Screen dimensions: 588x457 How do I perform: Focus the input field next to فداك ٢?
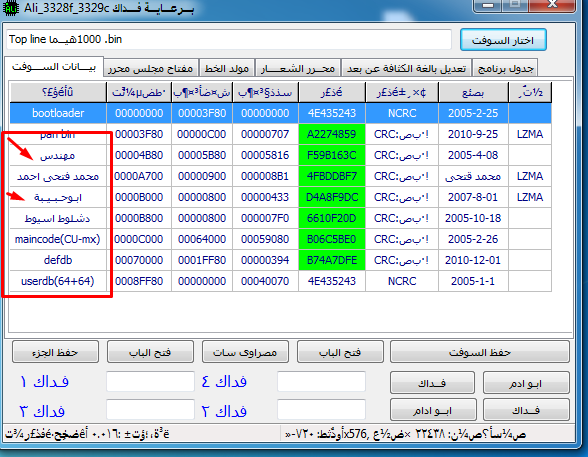point(321,409)
